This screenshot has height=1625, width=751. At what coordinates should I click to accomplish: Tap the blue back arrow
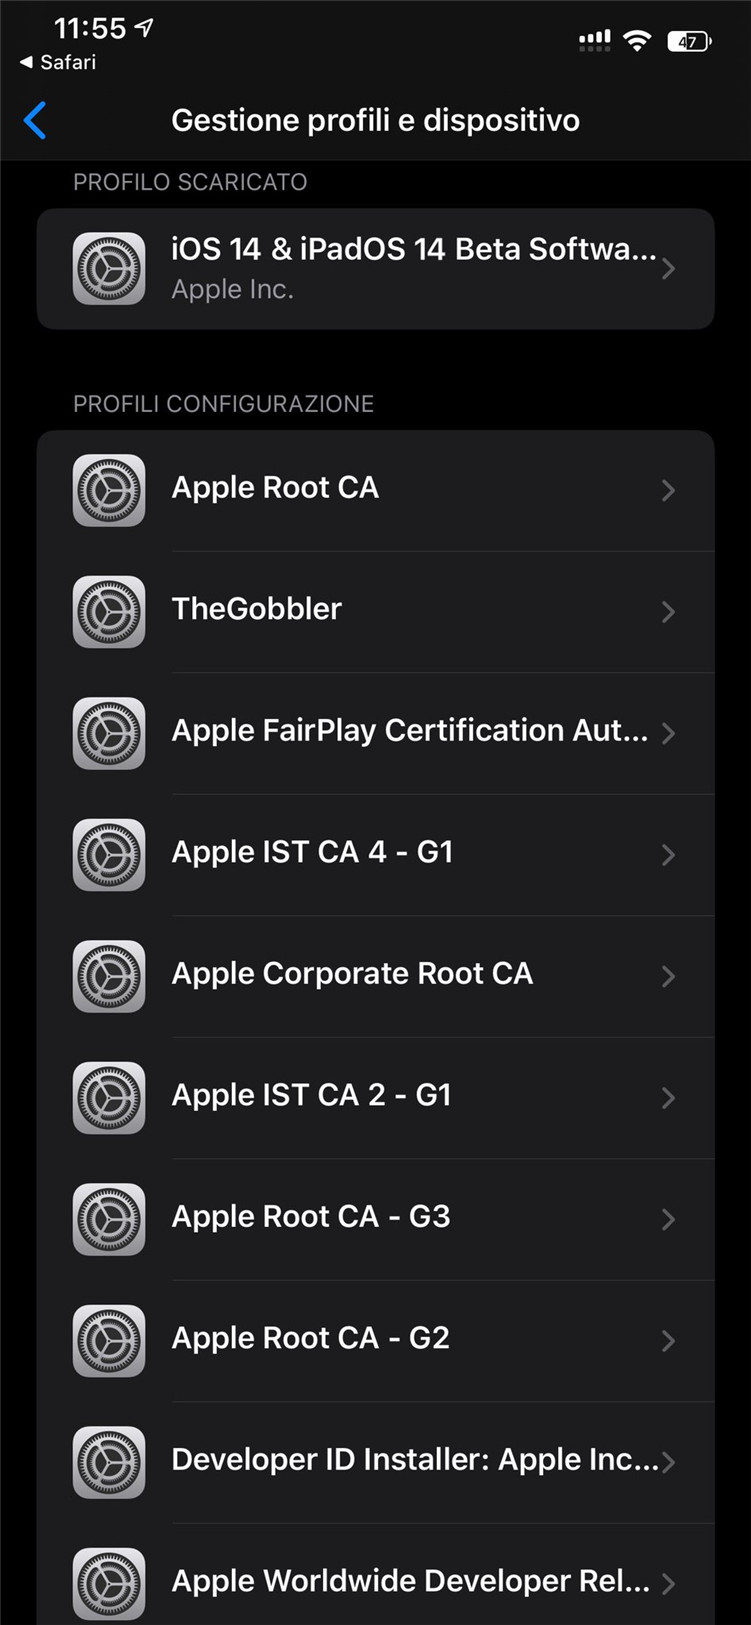(x=35, y=120)
